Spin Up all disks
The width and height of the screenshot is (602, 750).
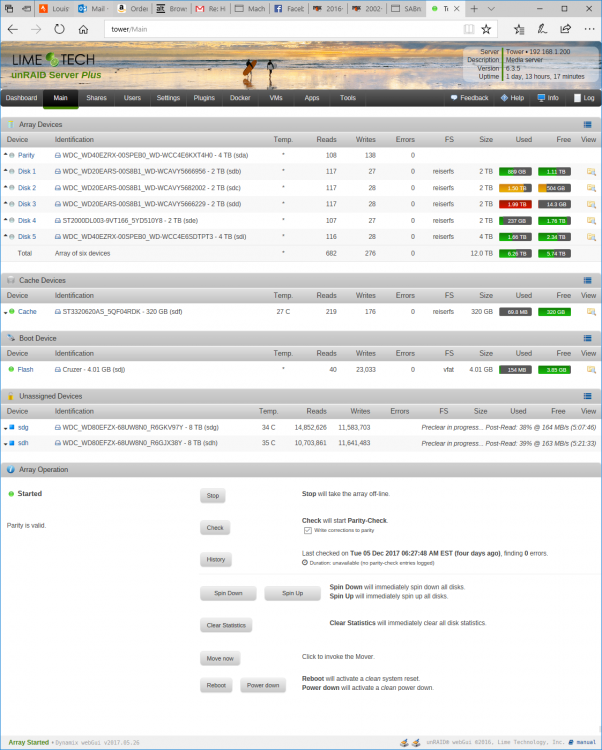pyautogui.click(x=292, y=594)
